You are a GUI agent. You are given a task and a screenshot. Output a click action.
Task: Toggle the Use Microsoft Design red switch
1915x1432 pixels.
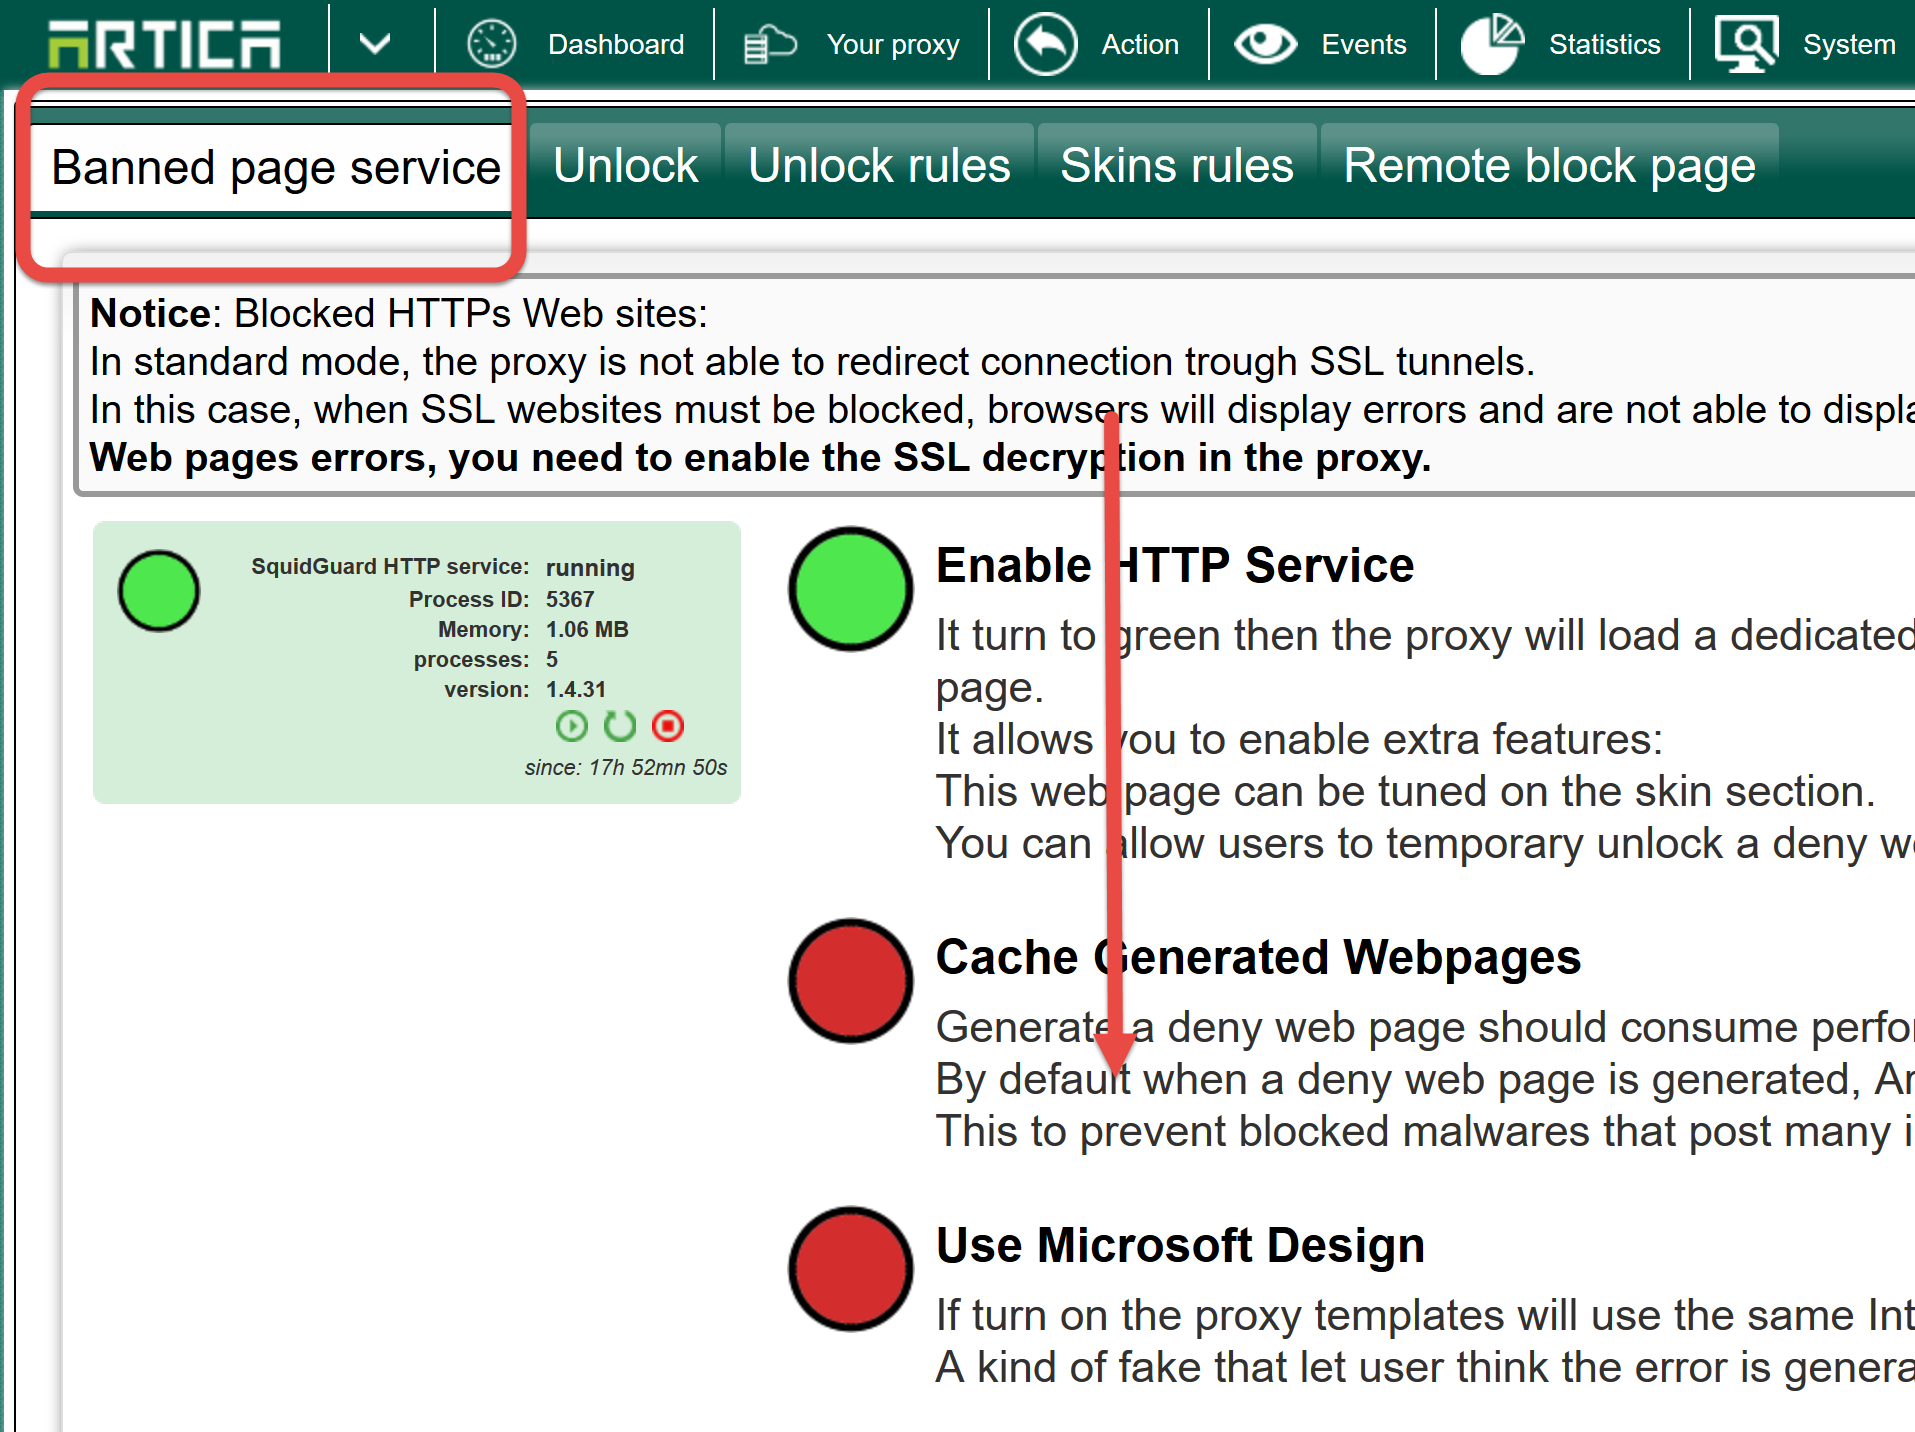(x=851, y=1269)
